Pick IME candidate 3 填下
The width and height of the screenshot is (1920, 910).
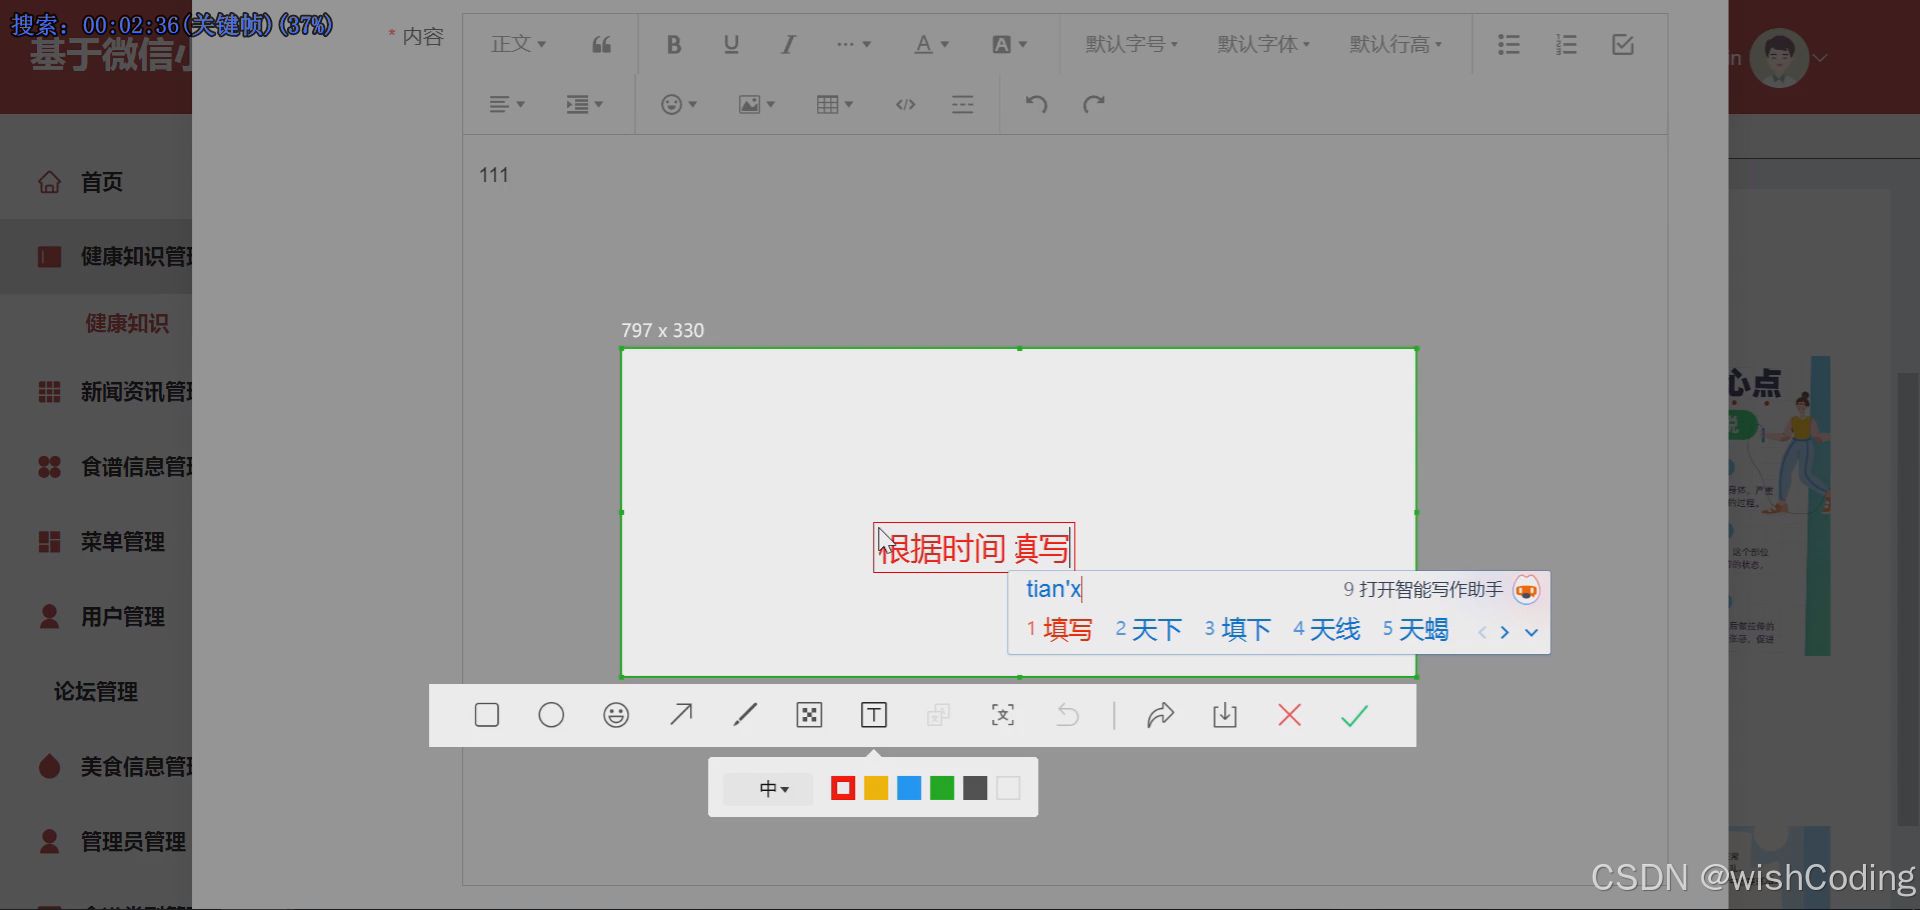pyautogui.click(x=1237, y=629)
